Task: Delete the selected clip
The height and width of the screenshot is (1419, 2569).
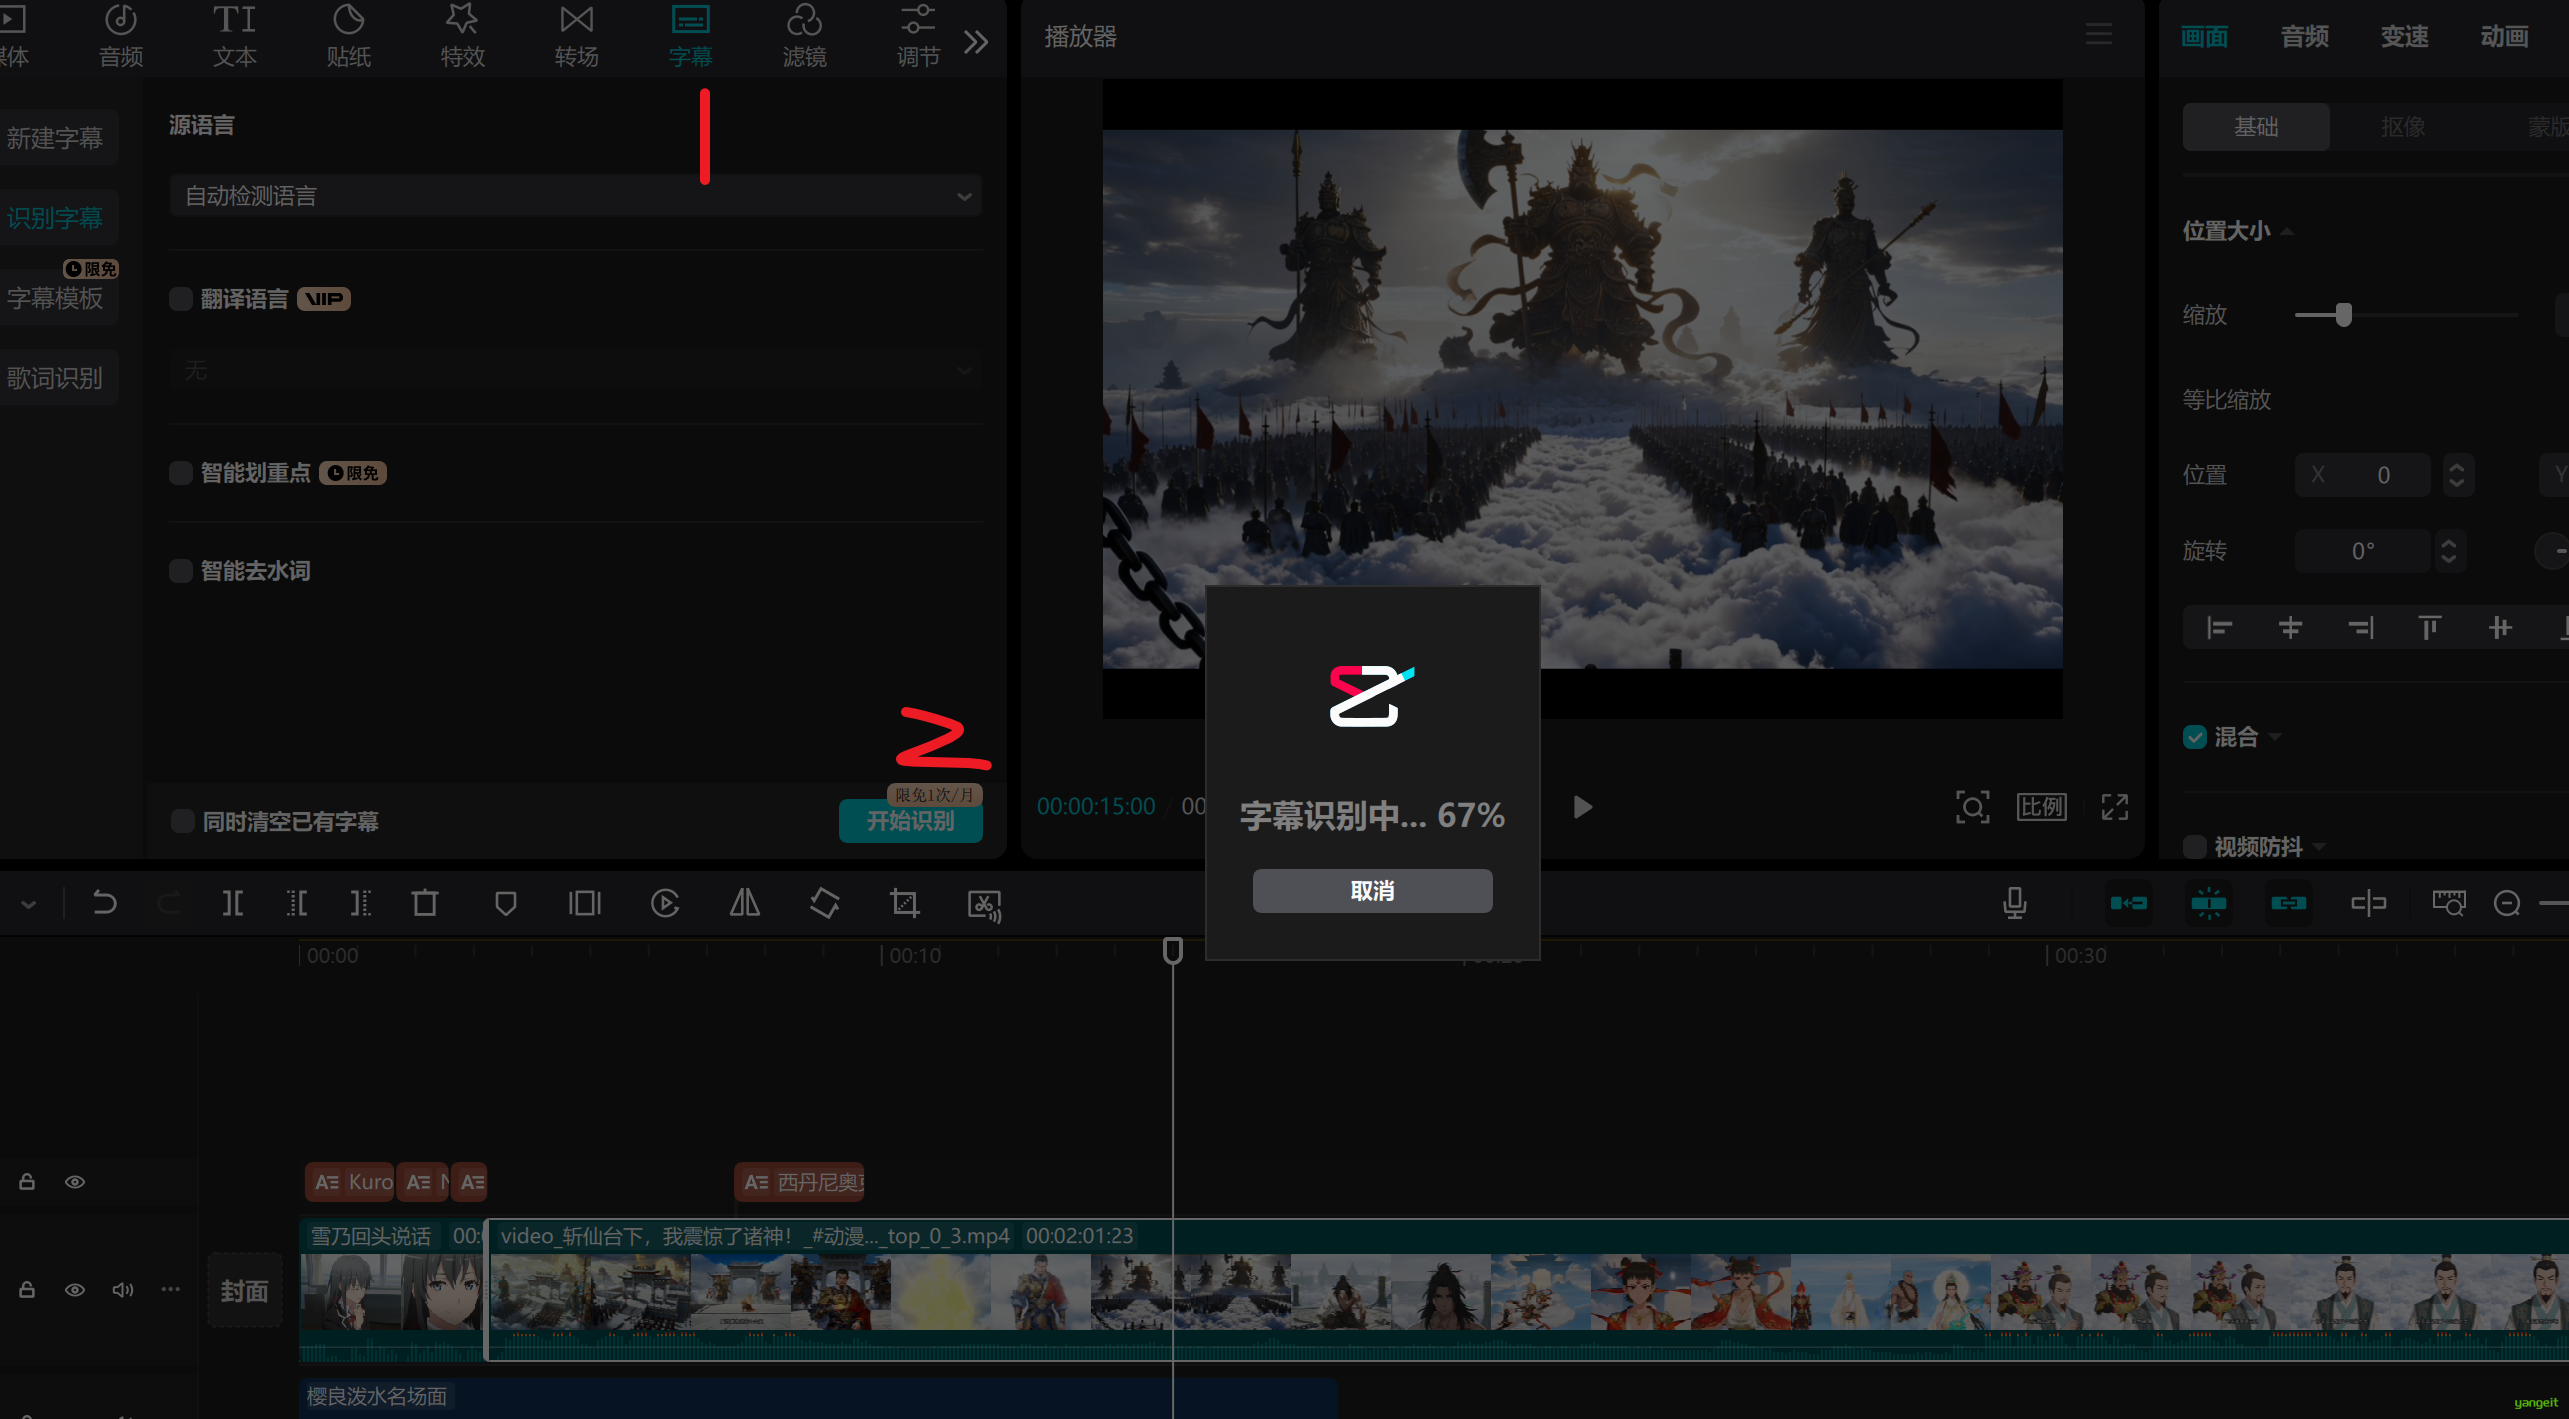Action: click(425, 904)
